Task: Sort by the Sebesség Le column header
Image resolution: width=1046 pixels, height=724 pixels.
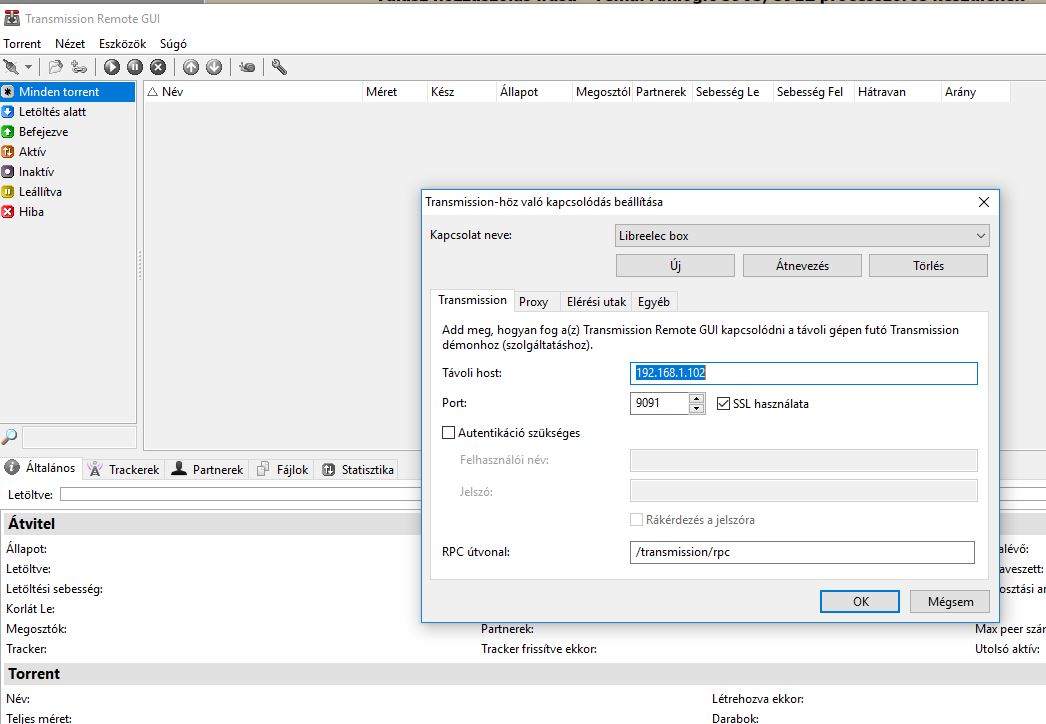Action: pyautogui.click(x=732, y=91)
